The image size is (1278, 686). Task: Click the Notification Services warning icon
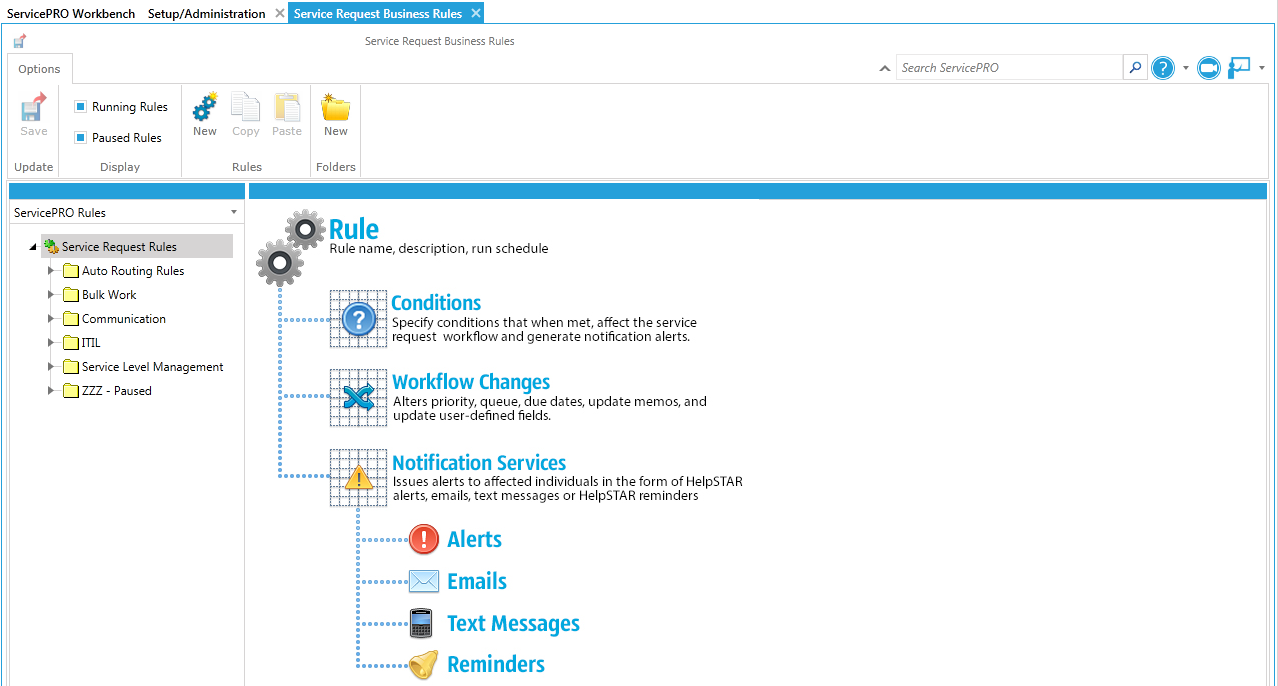[x=359, y=478]
